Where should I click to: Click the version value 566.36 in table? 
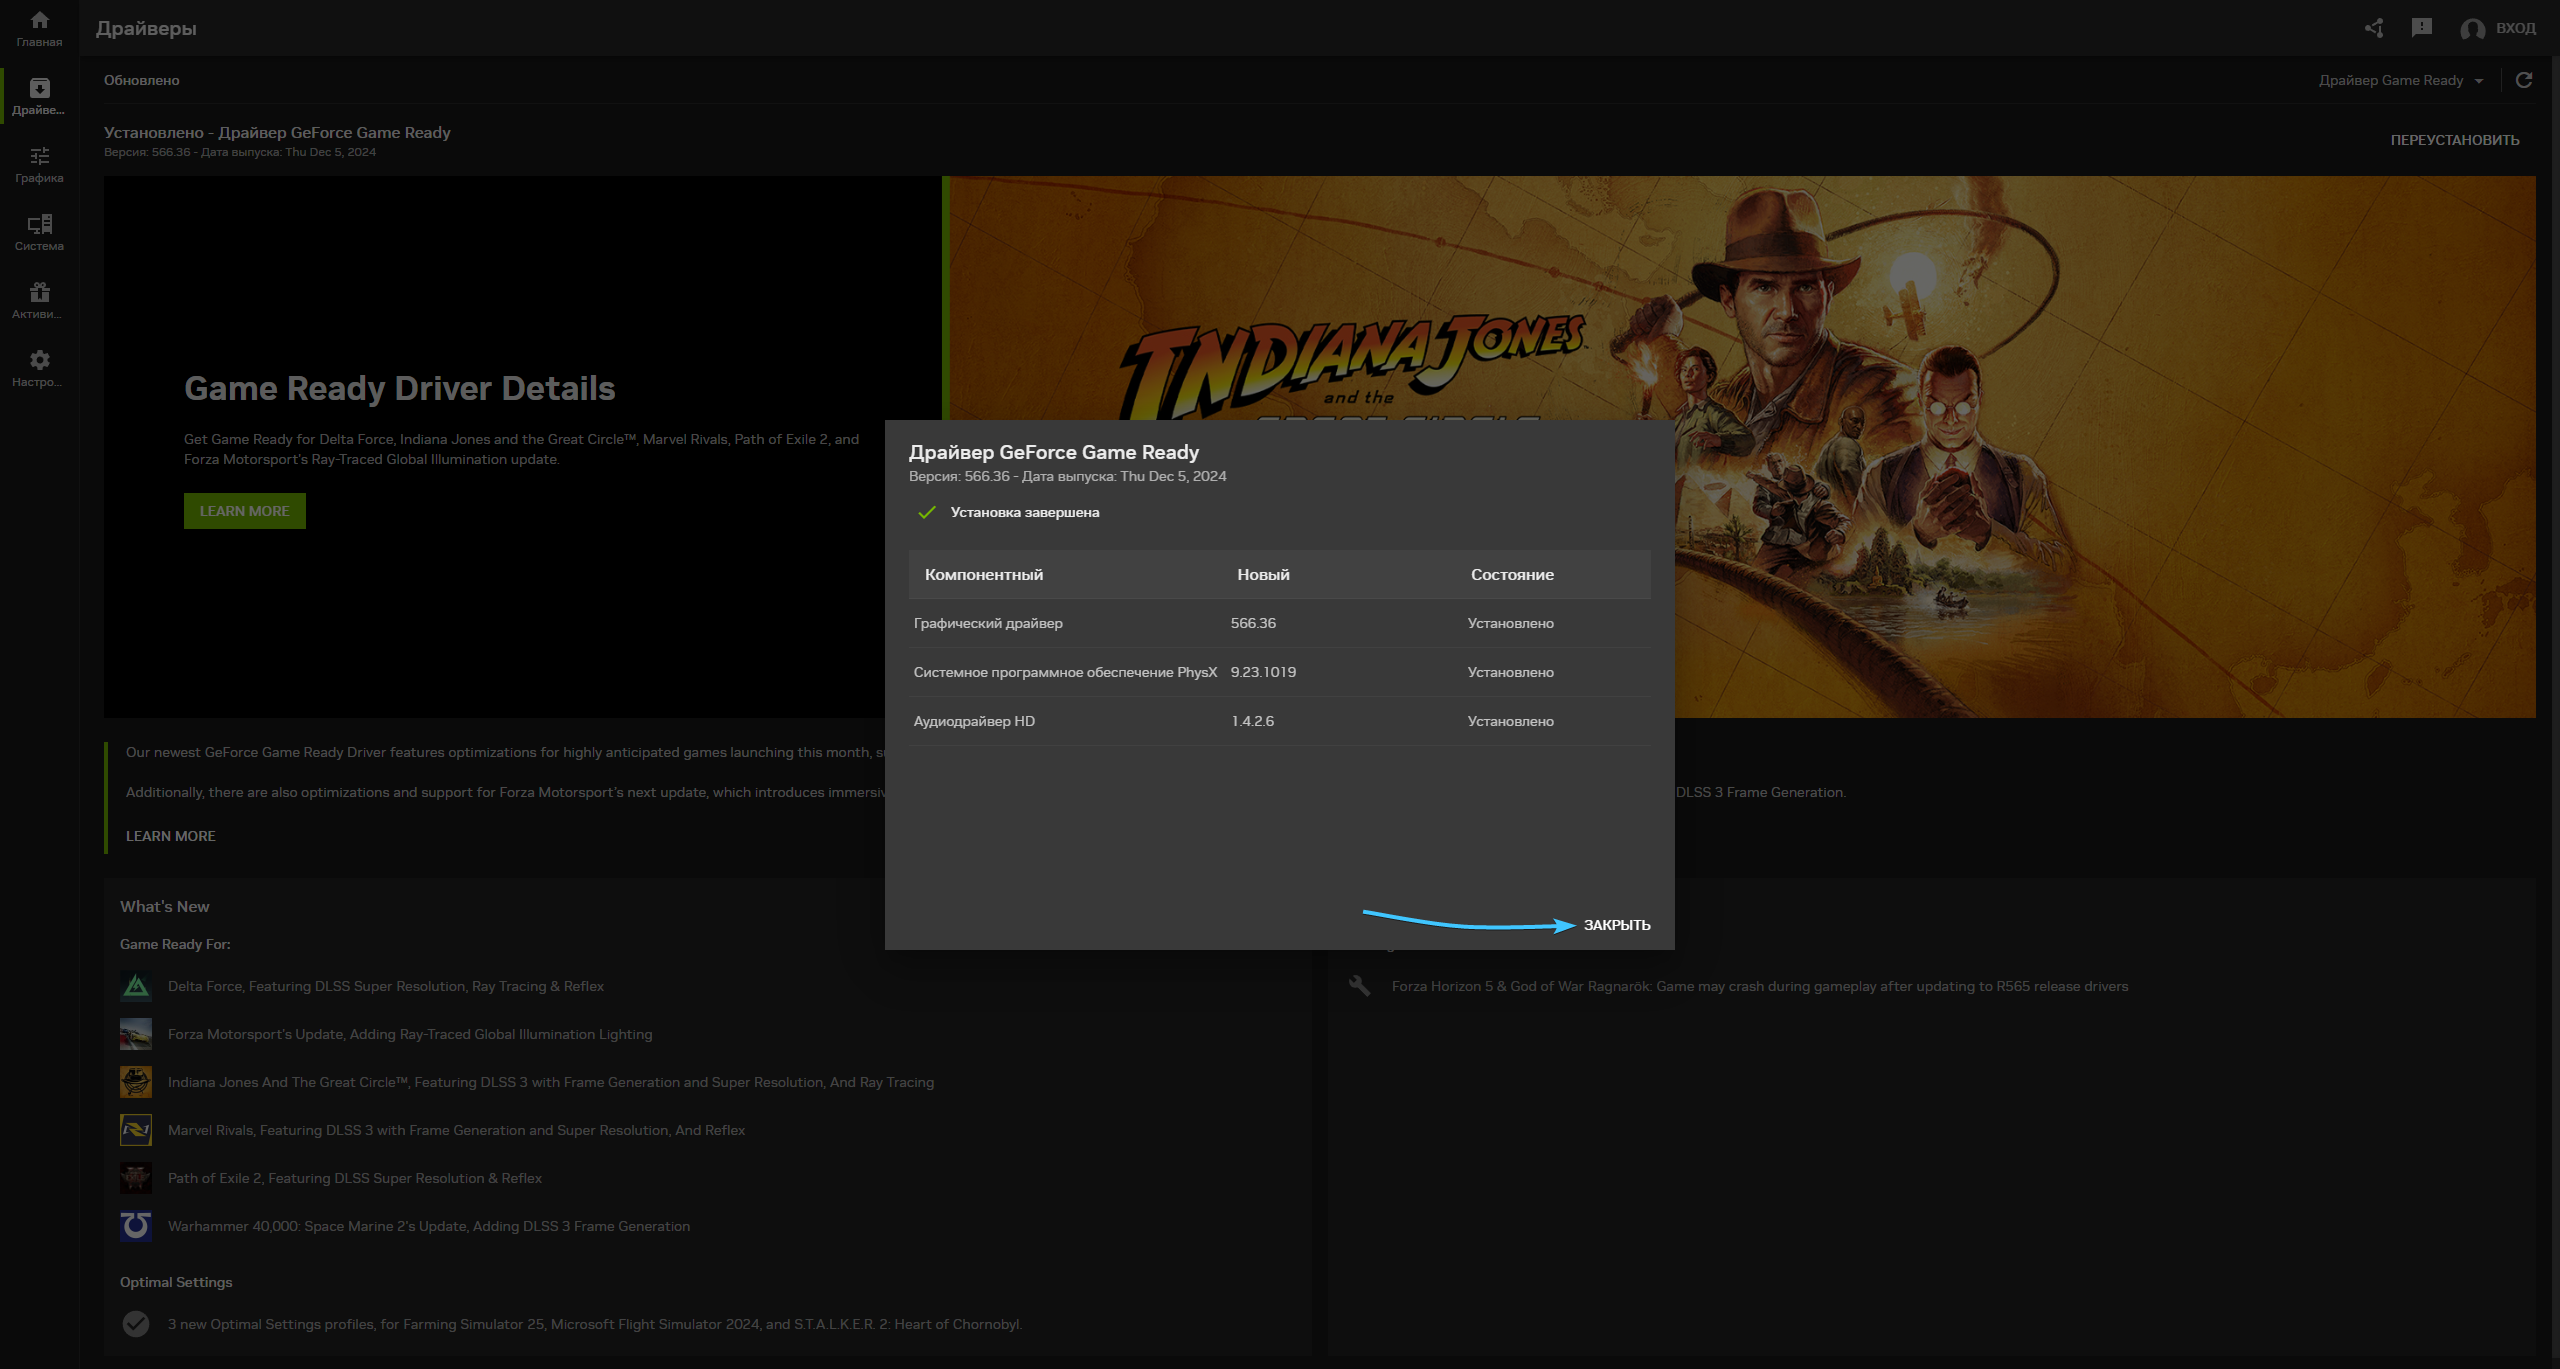(1253, 623)
